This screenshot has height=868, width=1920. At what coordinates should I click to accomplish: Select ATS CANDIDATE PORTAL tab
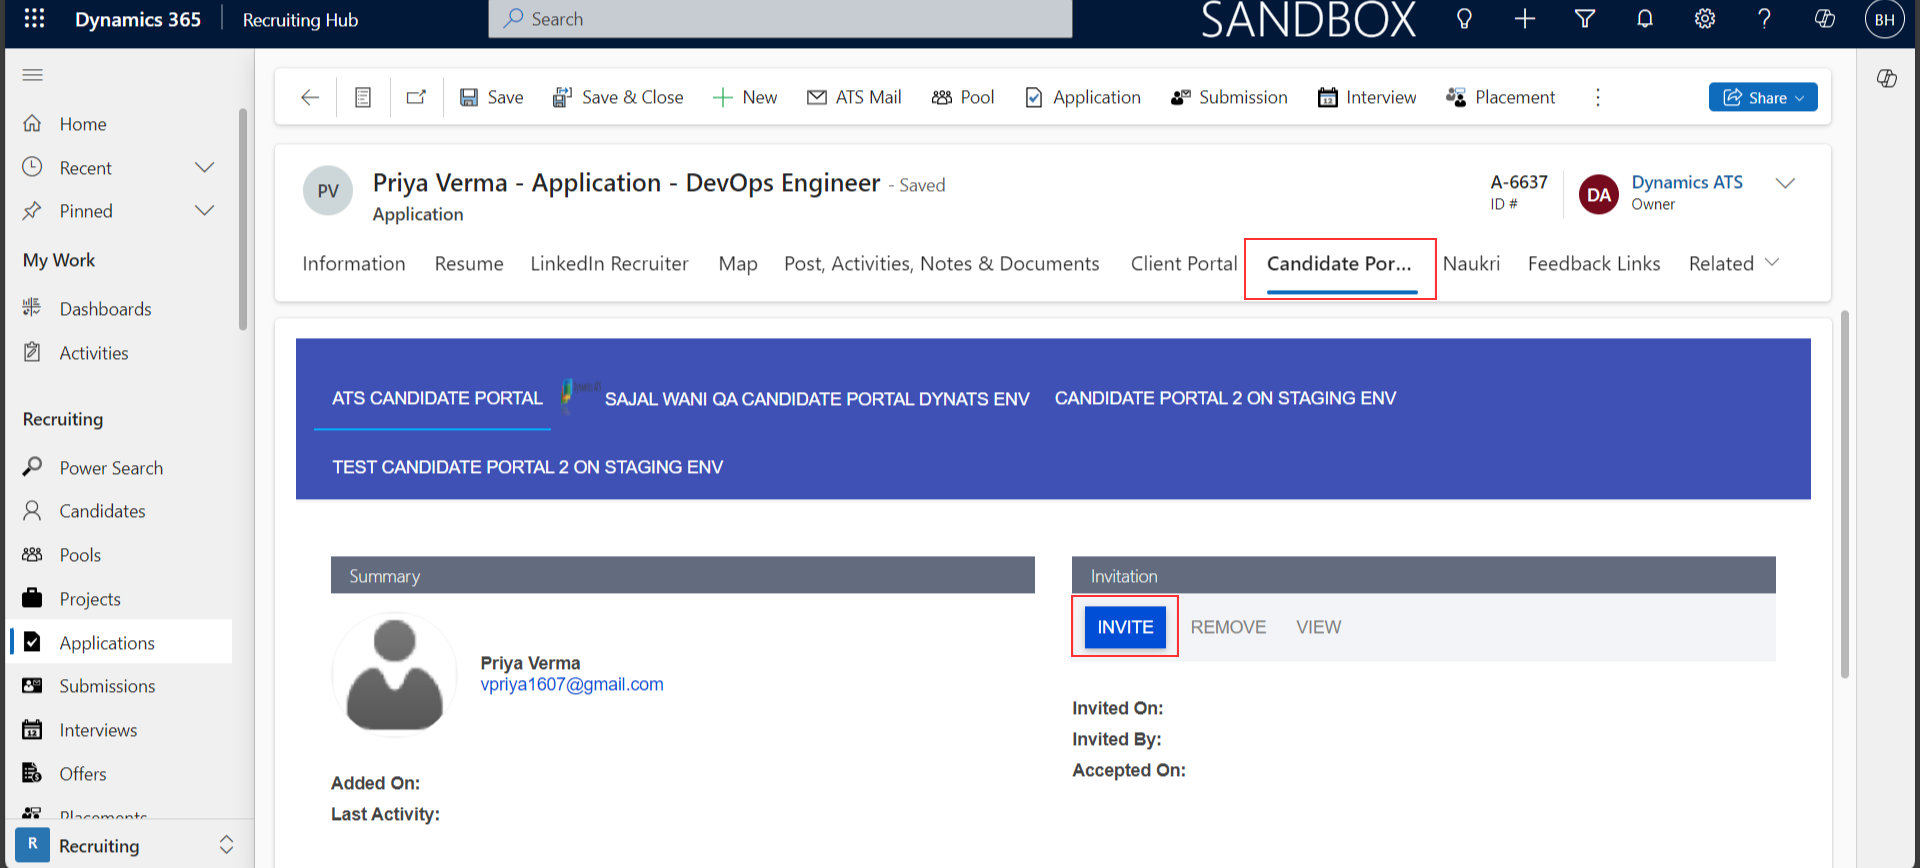click(437, 398)
